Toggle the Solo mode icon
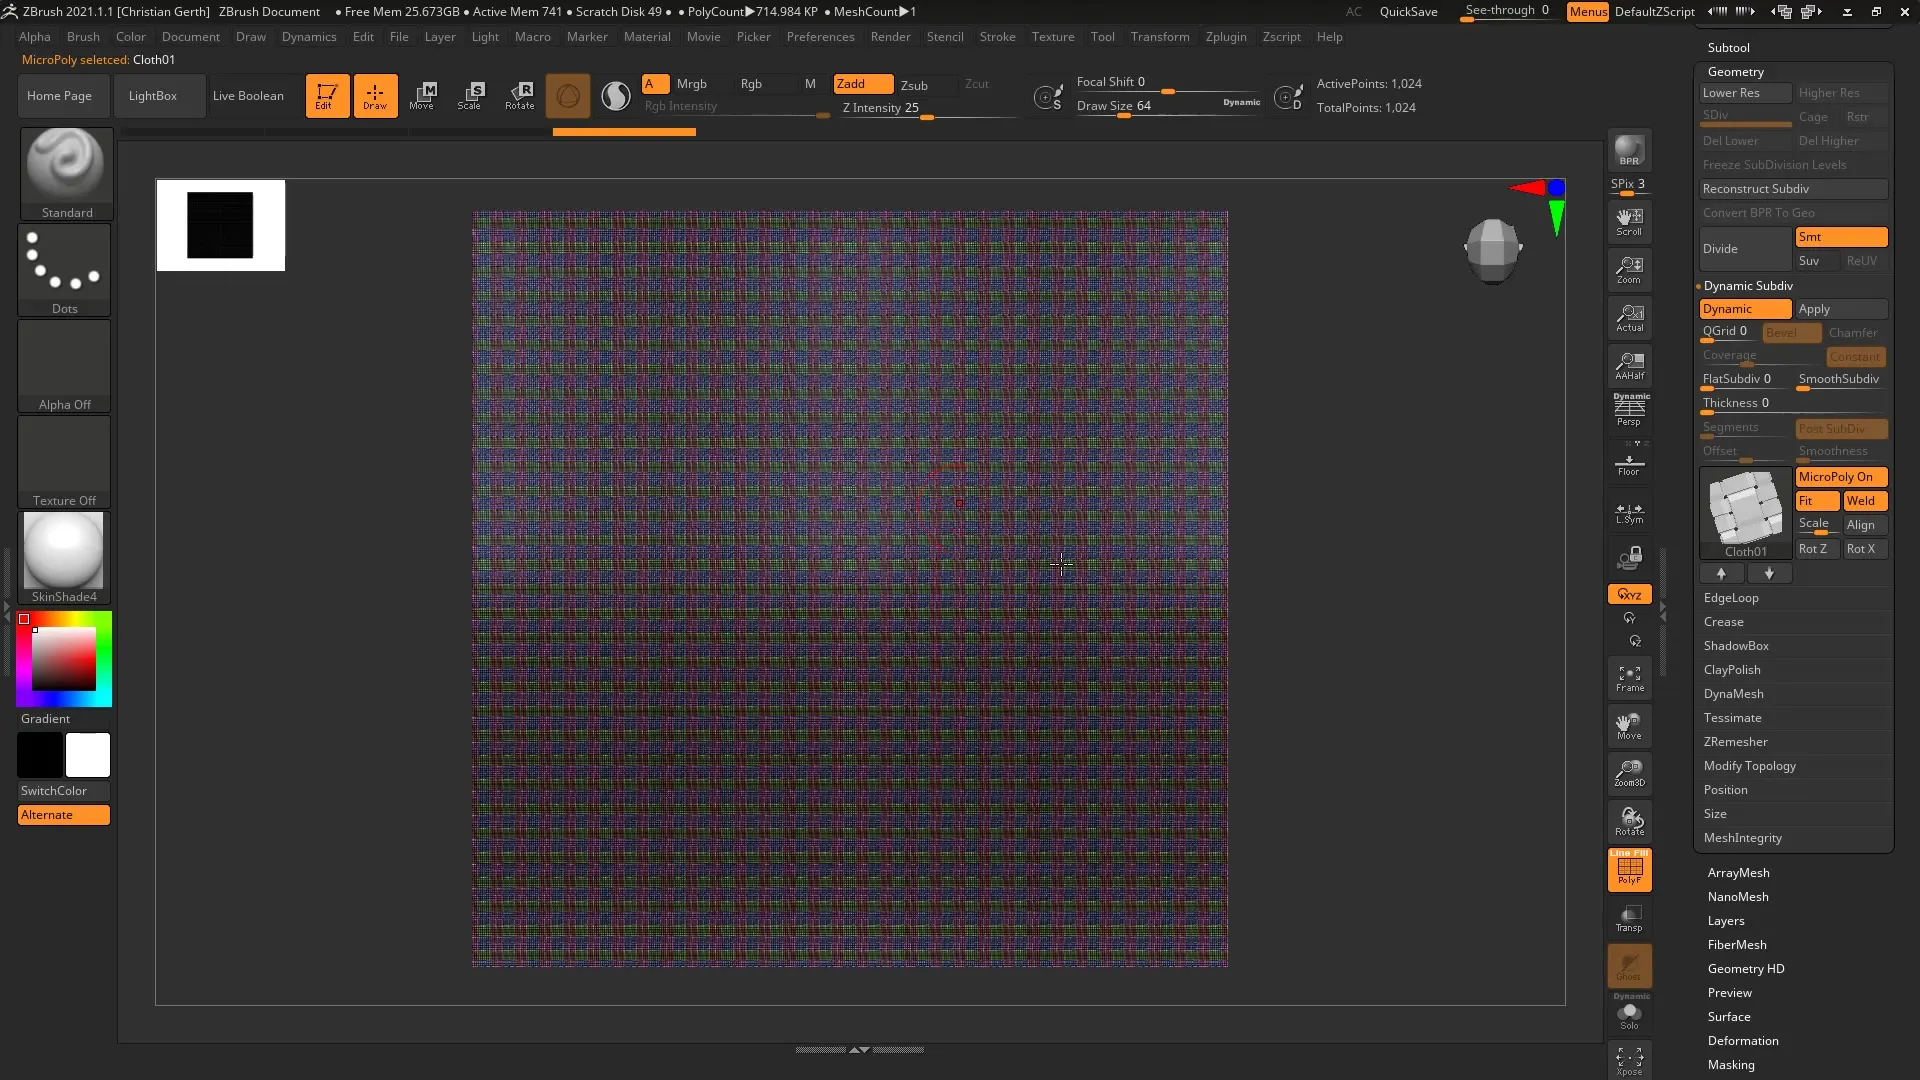 pyautogui.click(x=1629, y=1015)
